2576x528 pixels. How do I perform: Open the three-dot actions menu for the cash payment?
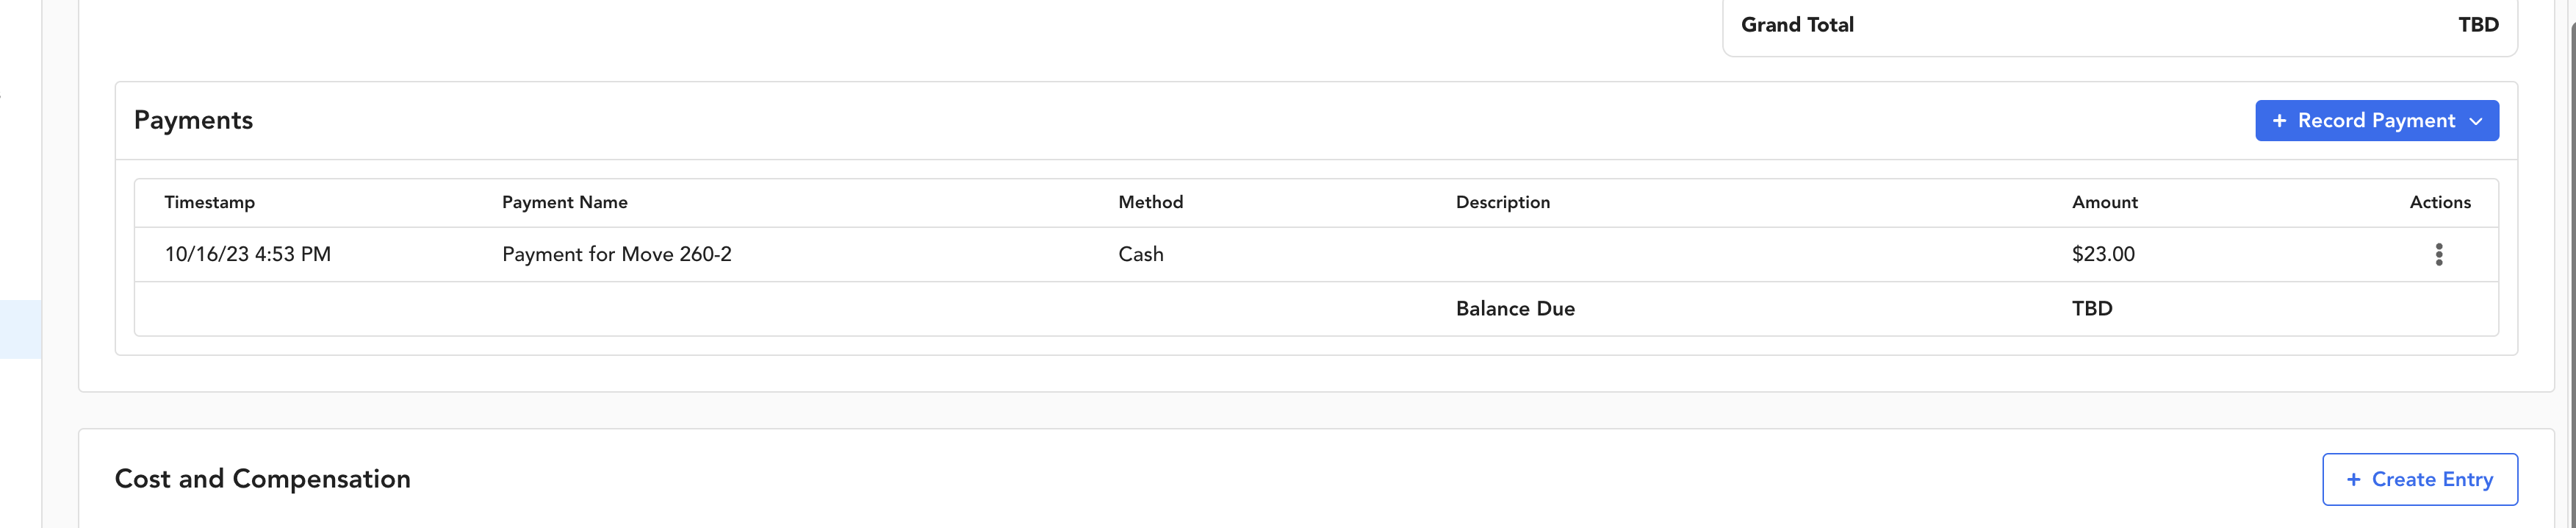(x=2438, y=254)
